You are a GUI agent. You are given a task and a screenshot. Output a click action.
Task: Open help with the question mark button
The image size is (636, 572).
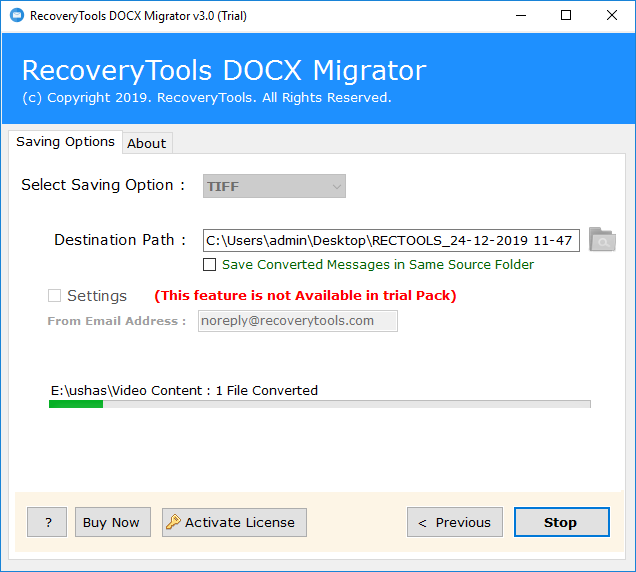47,522
